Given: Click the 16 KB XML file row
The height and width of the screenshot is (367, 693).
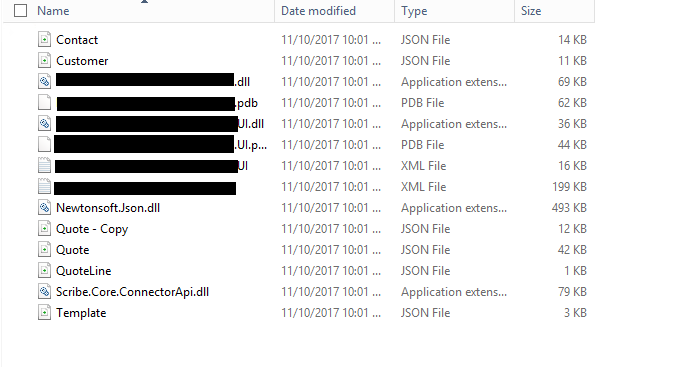Looking at the screenshot, I should [312, 166].
